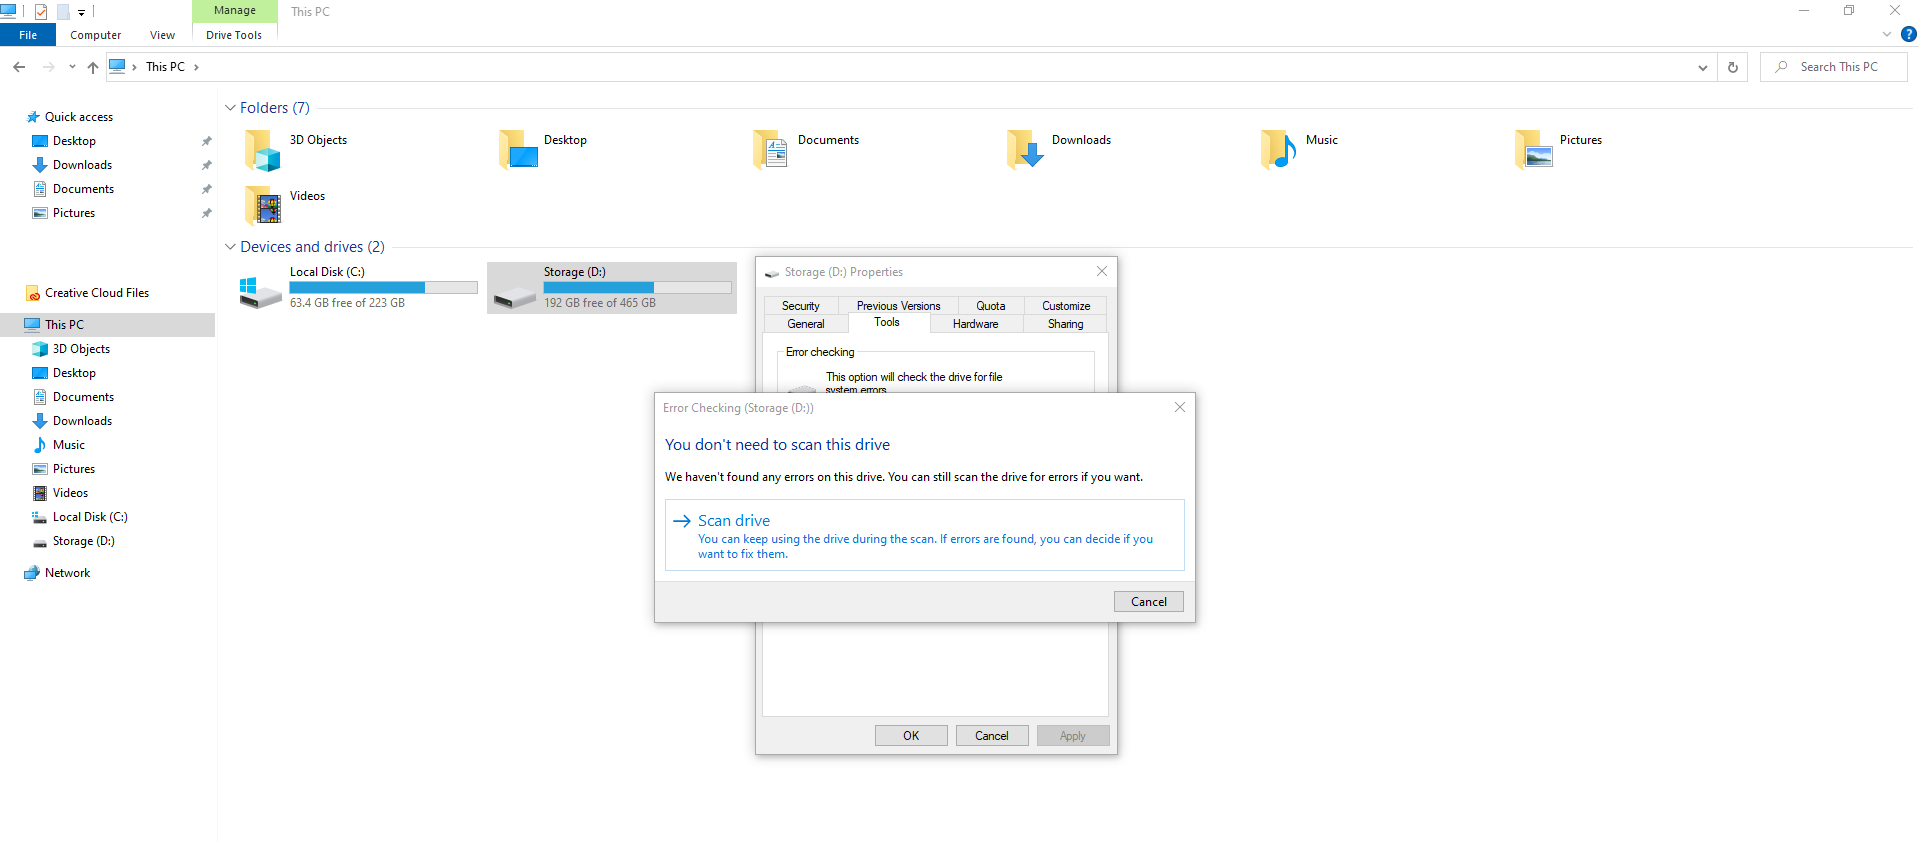
Task: Open the Desktop folder in Folders section
Action: (518, 150)
